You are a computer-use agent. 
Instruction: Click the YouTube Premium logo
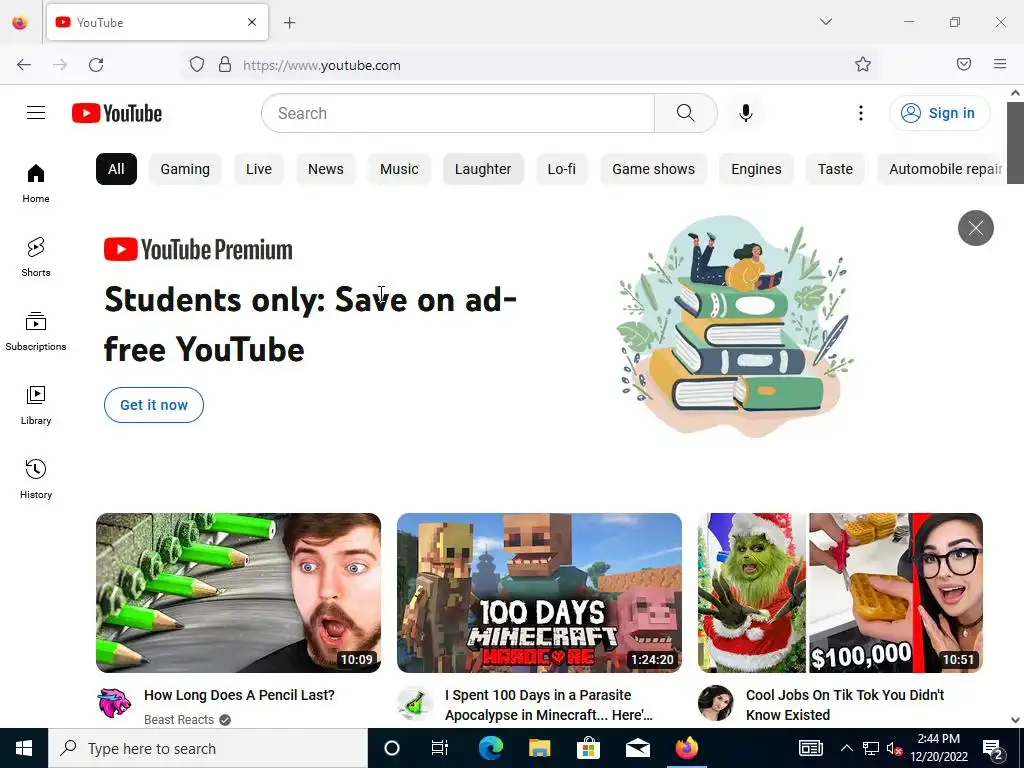coord(198,249)
